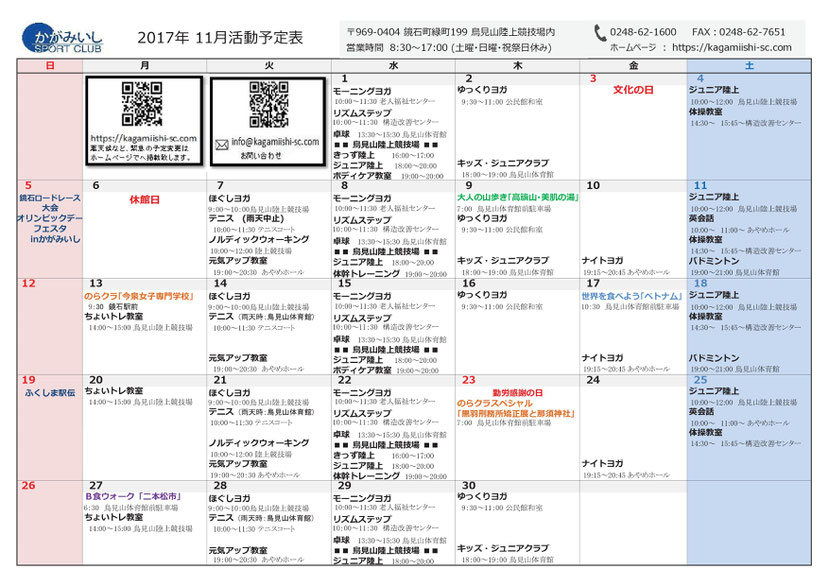Viewport: 829px width, 586px height.
Task: Click the date number 12
Action: pyautogui.click(x=29, y=283)
